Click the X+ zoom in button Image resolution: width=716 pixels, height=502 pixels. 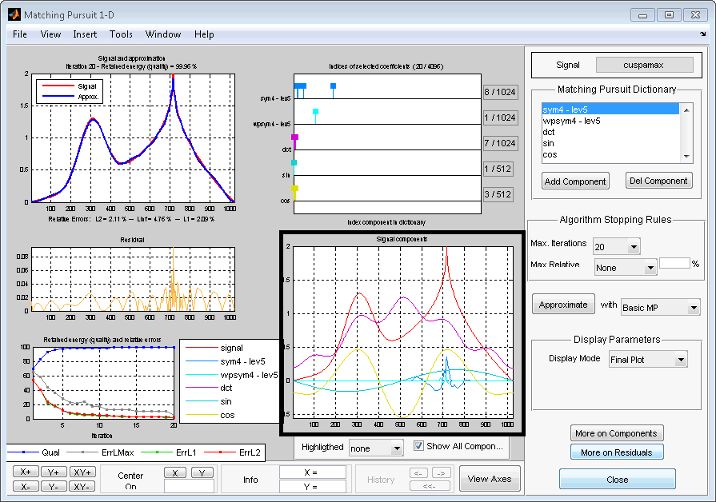[x=25, y=471]
